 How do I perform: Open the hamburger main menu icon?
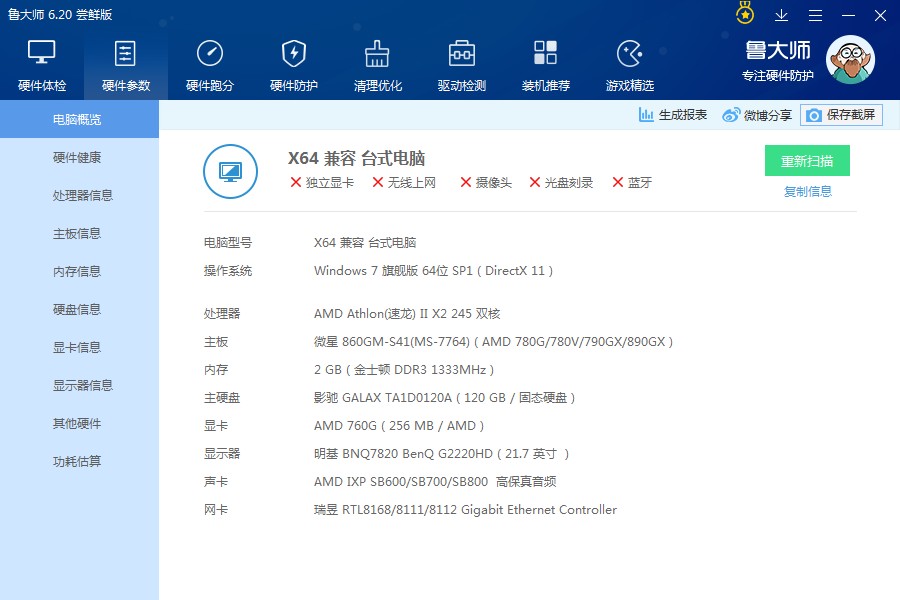click(815, 16)
